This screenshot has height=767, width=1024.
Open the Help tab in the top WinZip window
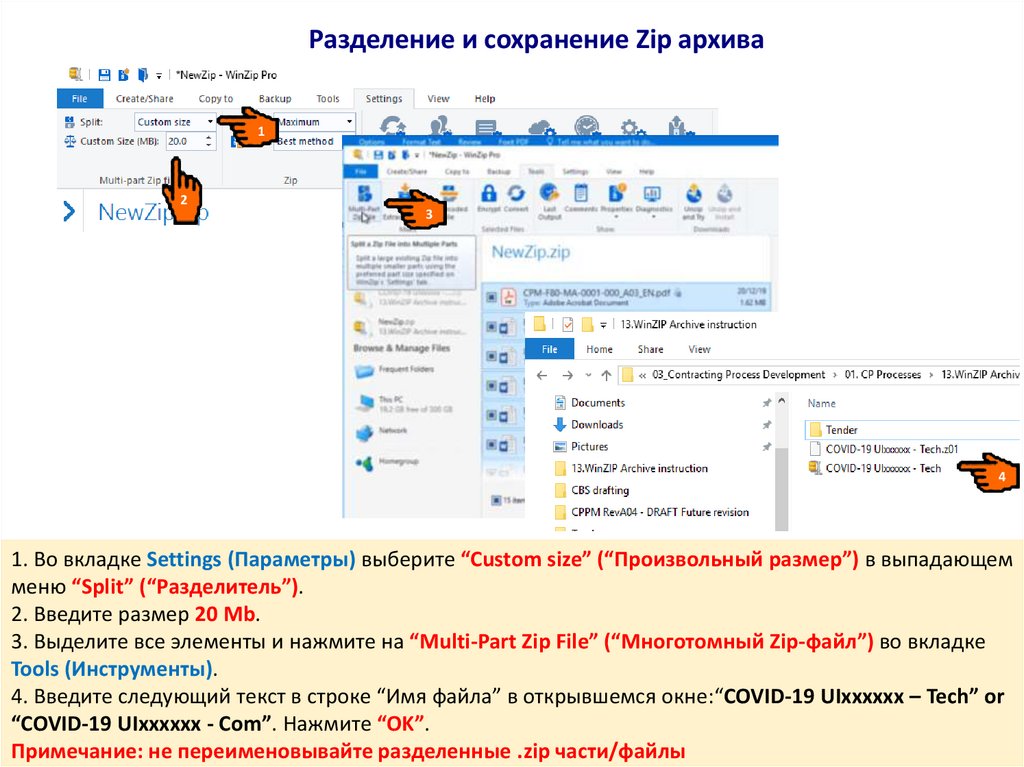pyautogui.click(x=485, y=99)
